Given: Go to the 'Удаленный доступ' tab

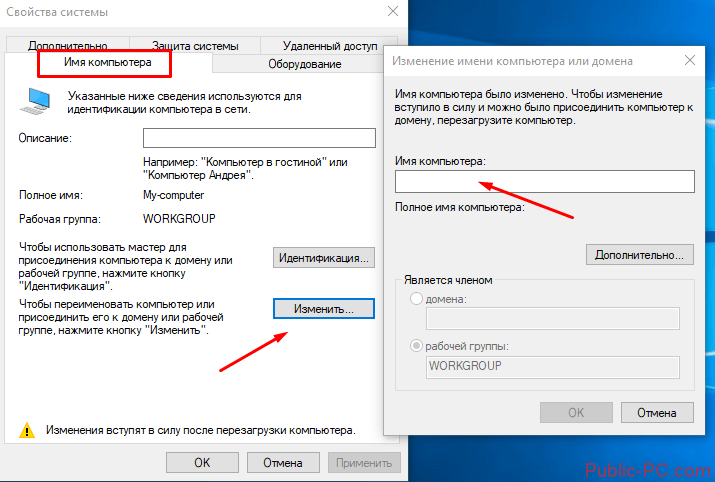Looking at the screenshot, I should [x=329, y=46].
